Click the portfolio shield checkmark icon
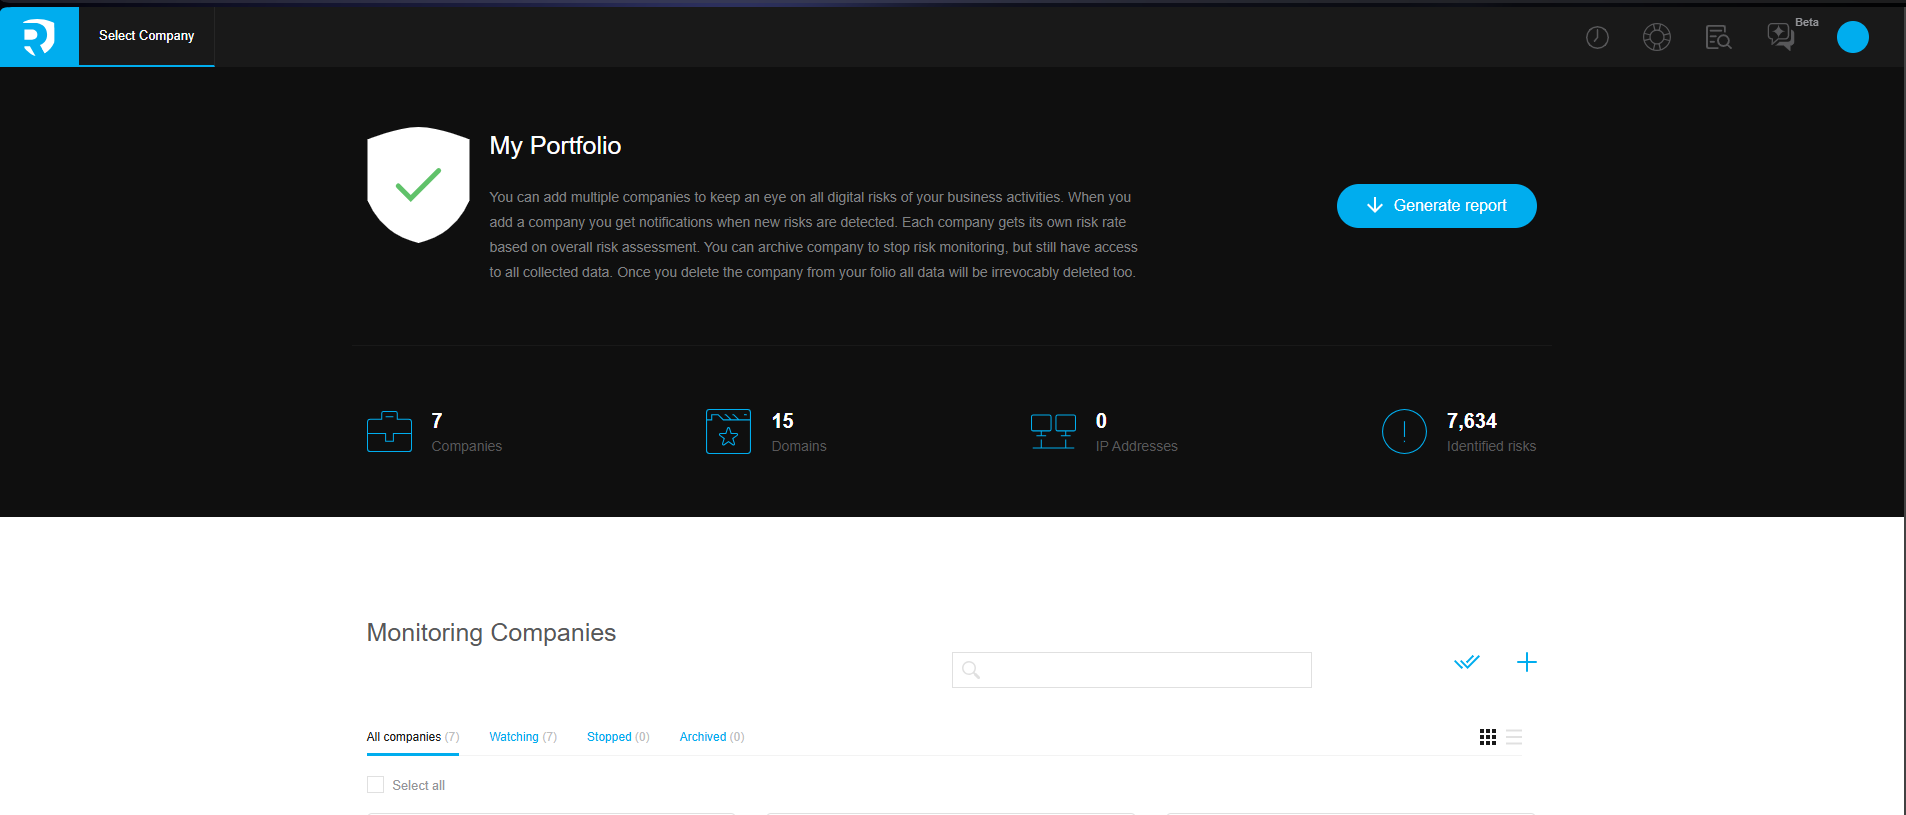The width and height of the screenshot is (1906, 815). tap(418, 185)
